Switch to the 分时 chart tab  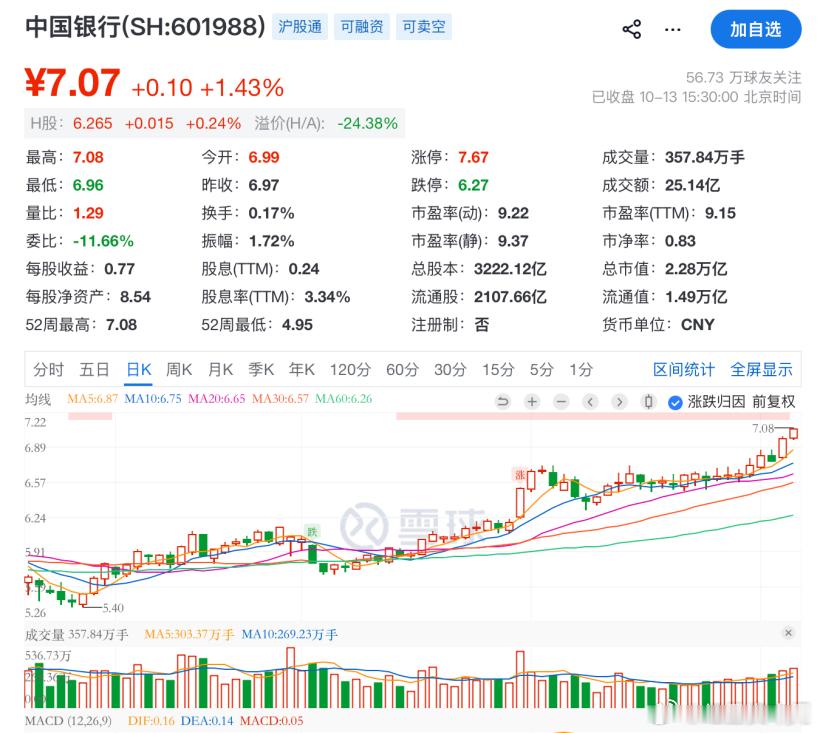coord(49,370)
